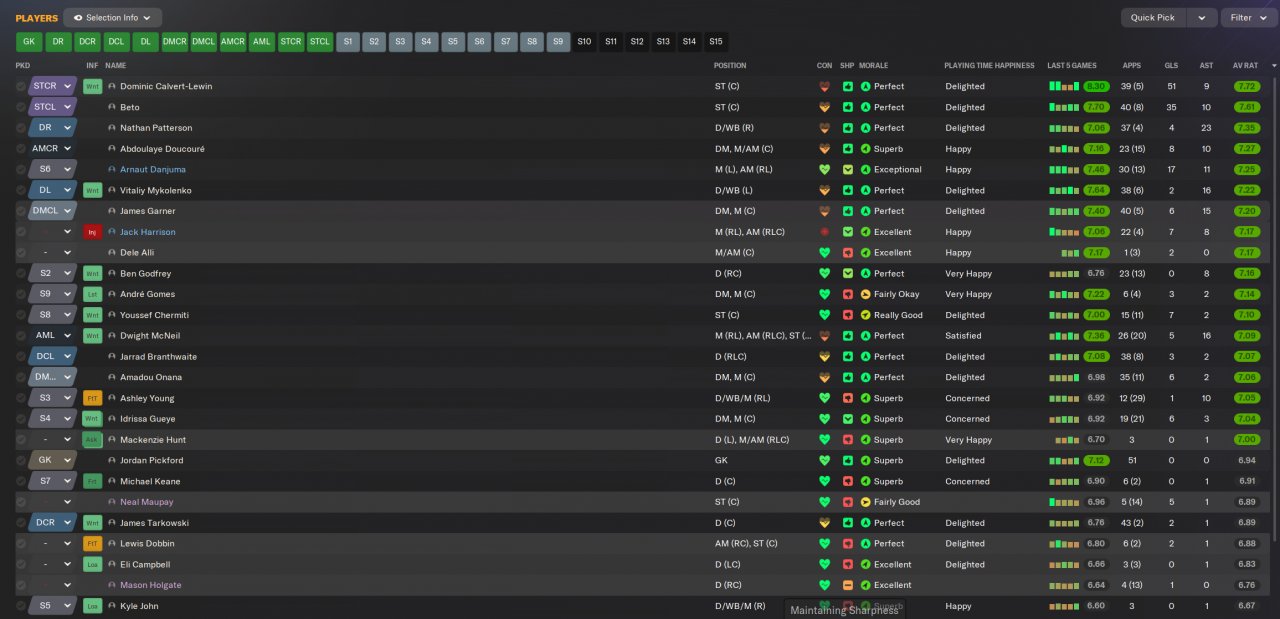This screenshot has height=619, width=1280.
Task: Toggle the pick circle for Neal Maupay
Action: 21,502
